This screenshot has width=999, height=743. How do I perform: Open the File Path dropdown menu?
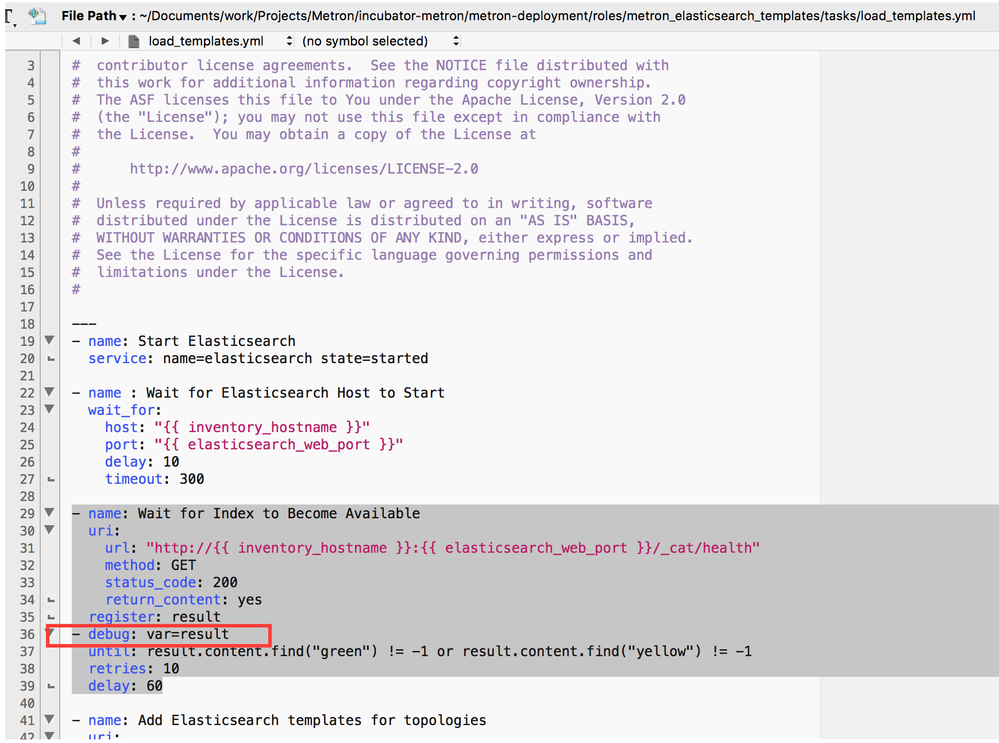(x=94, y=16)
